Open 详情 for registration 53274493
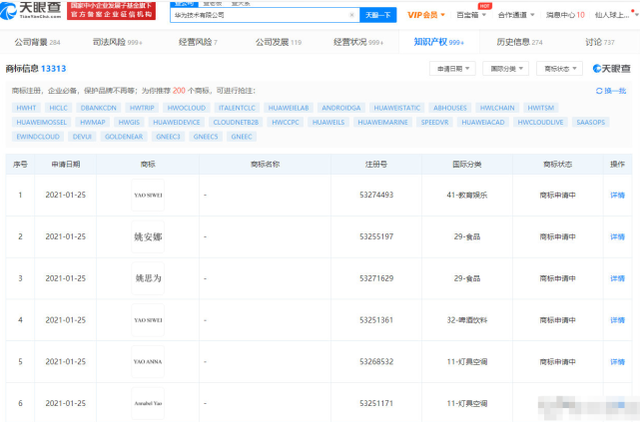This screenshot has height=422, width=640. click(x=618, y=195)
